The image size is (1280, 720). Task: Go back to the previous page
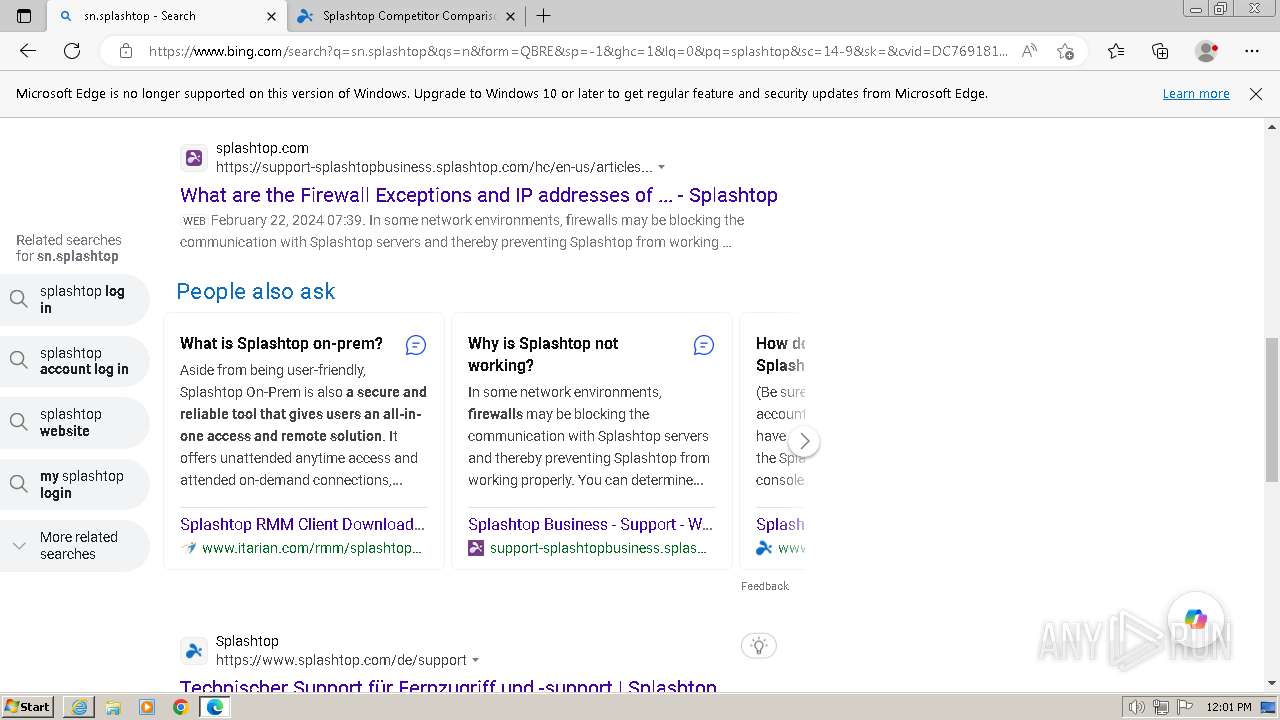tap(28, 51)
